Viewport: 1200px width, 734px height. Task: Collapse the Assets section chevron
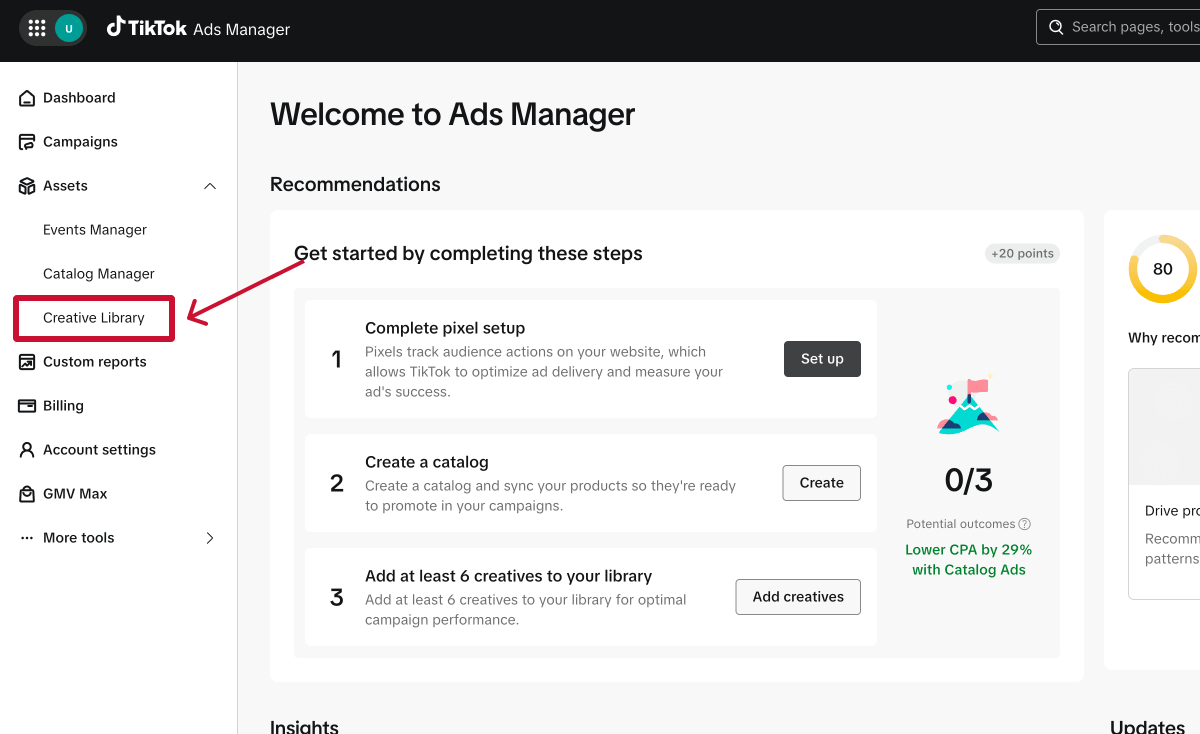[x=210, y=186]
